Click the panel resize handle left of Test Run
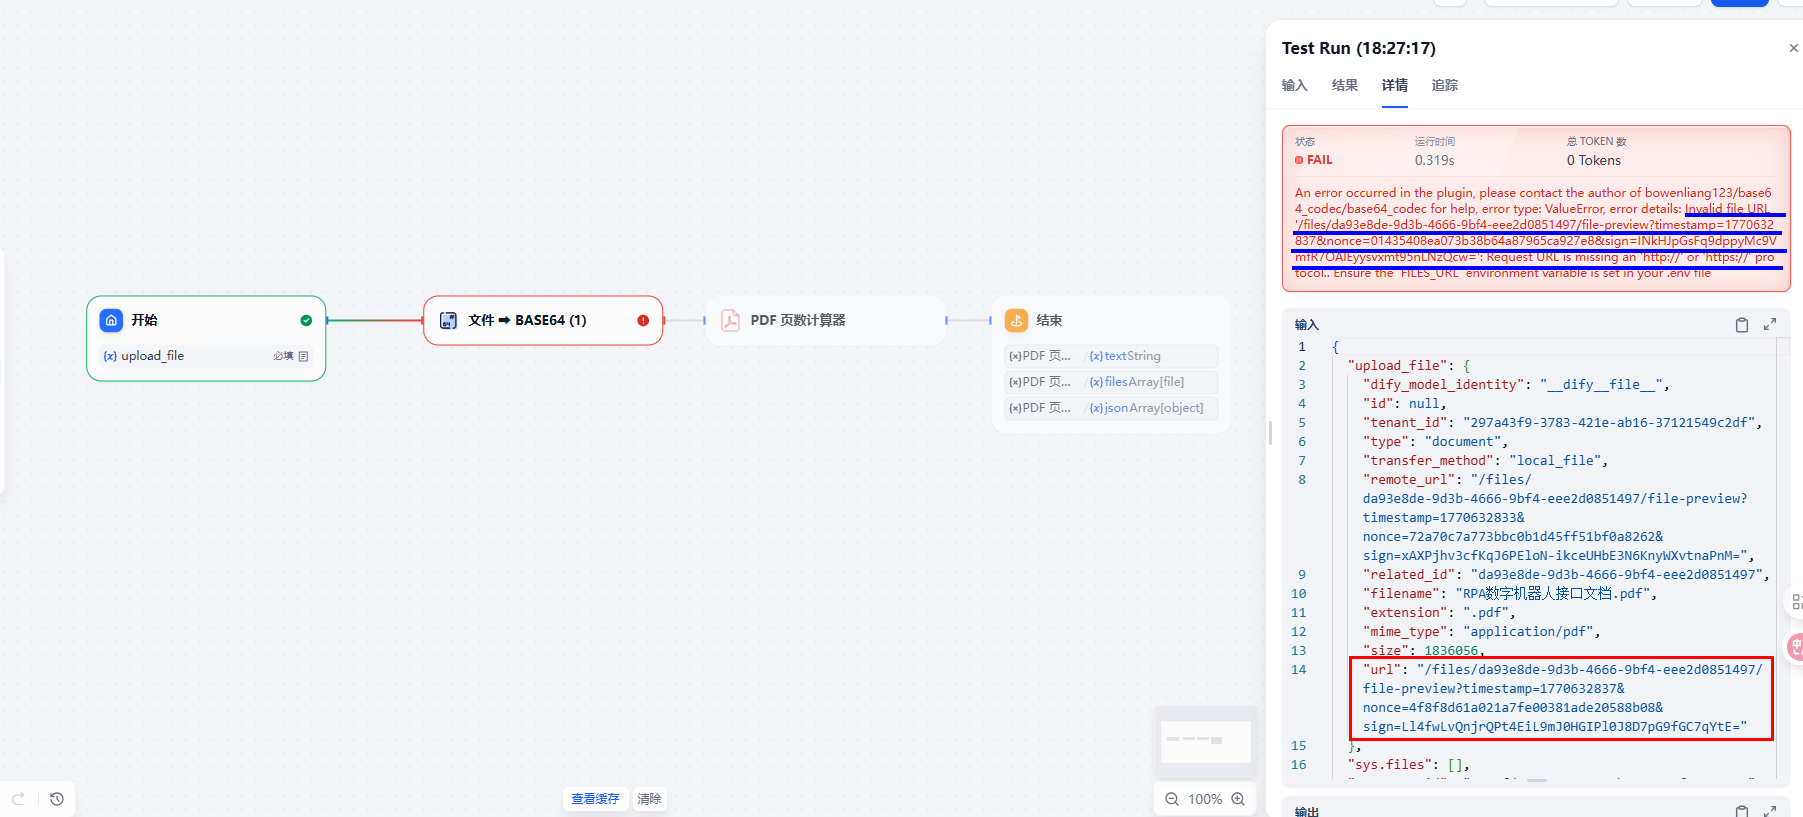 [1270, 433]
